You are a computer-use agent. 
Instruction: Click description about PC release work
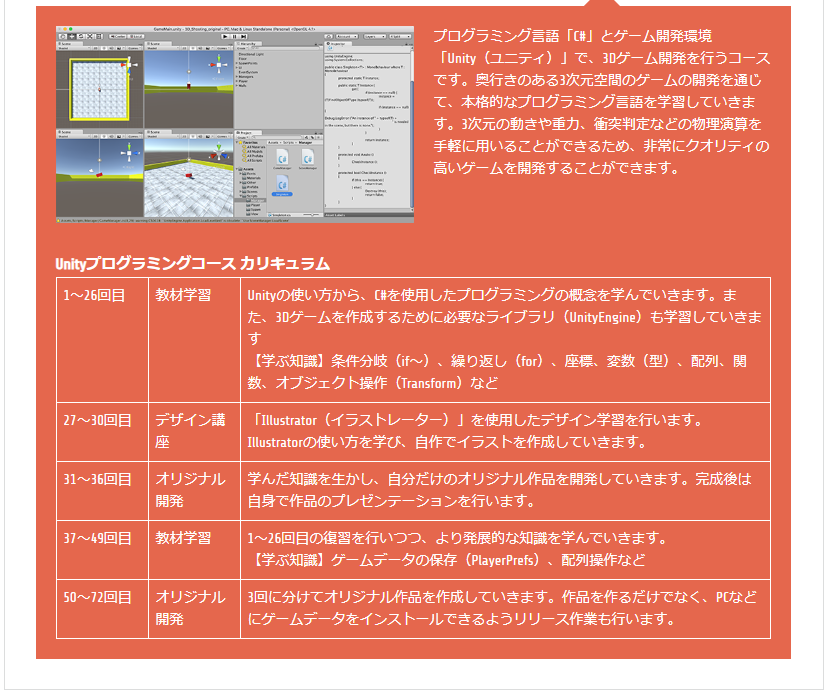[506, 609]
